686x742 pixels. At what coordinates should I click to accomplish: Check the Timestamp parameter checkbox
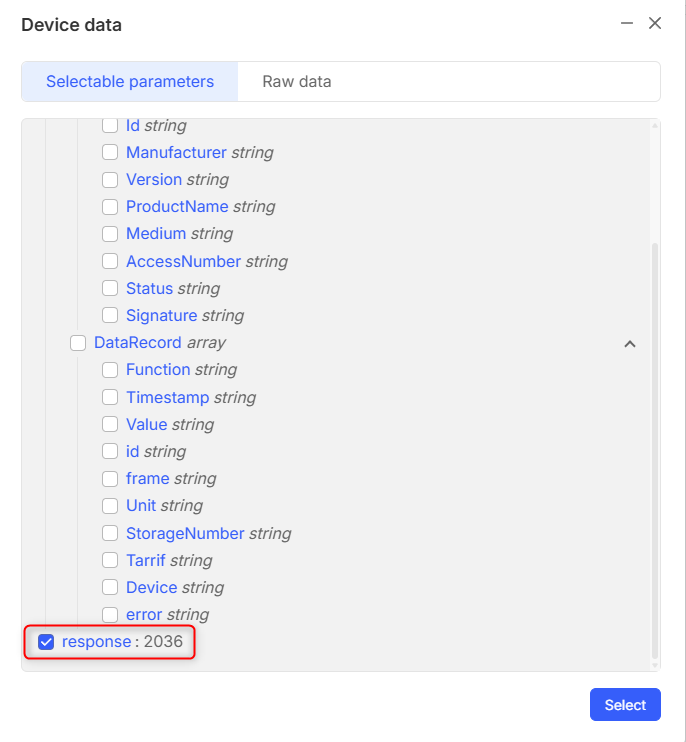[x=110, y=398]
